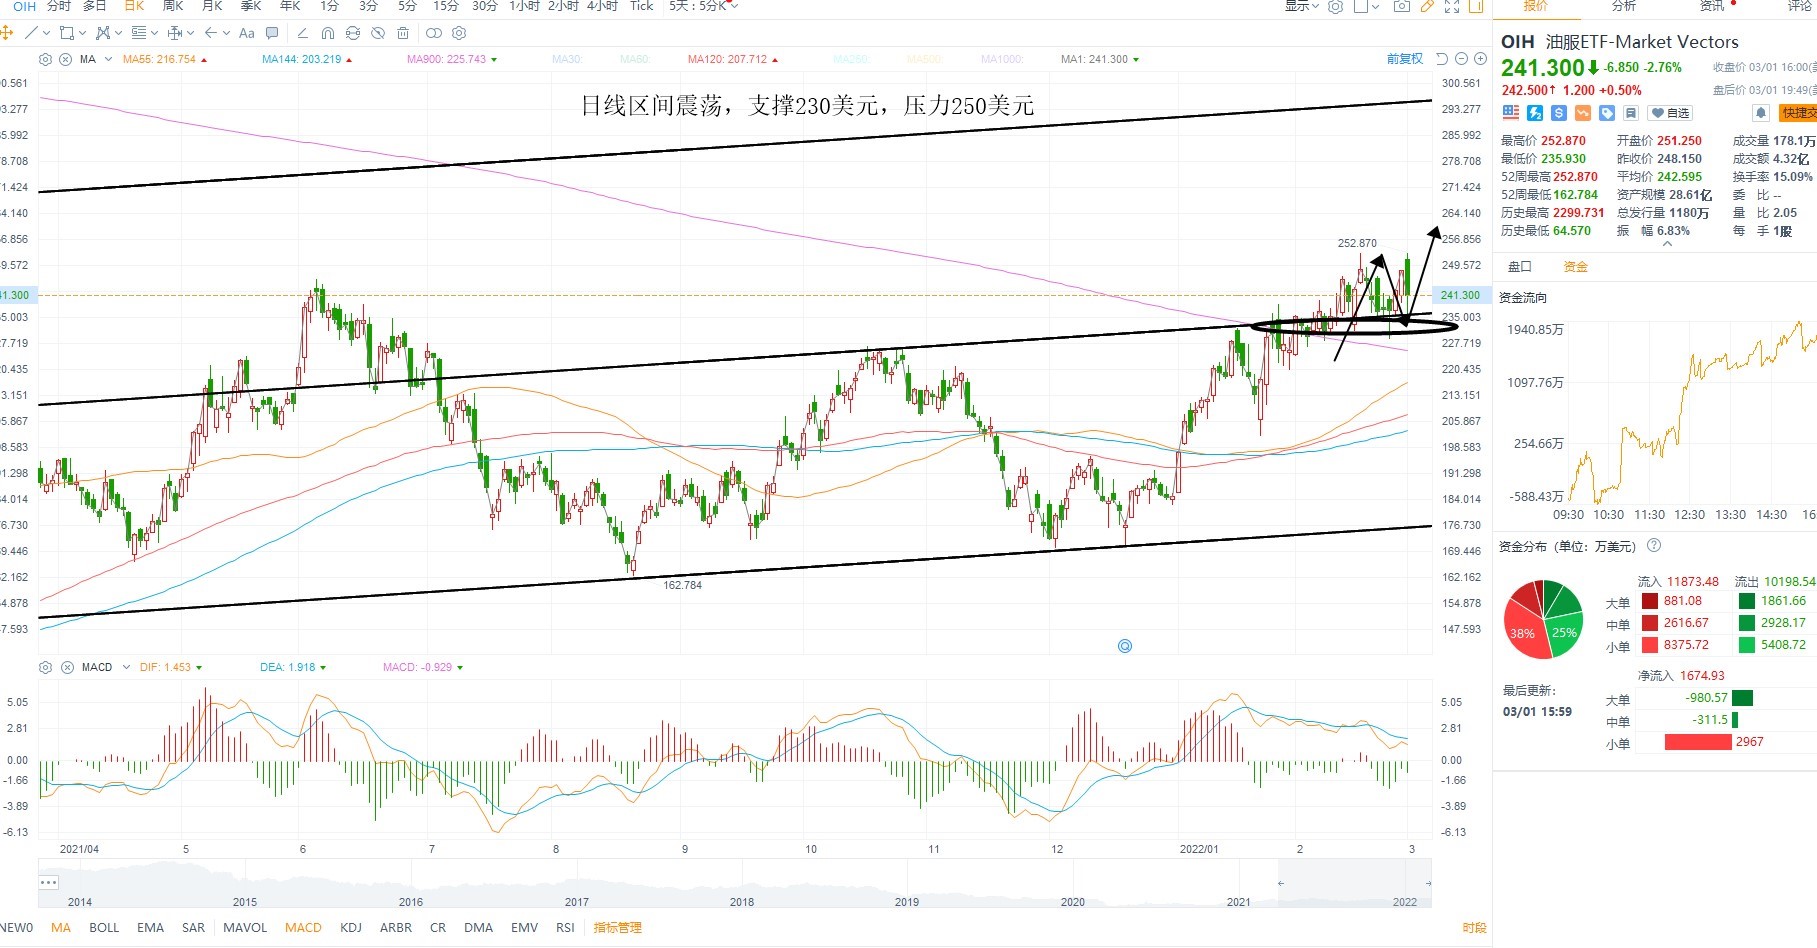Viewport: 1817px width, 948px height.
Task: Open MACD indicator settings gear
Action: click(x=45, y=667)
